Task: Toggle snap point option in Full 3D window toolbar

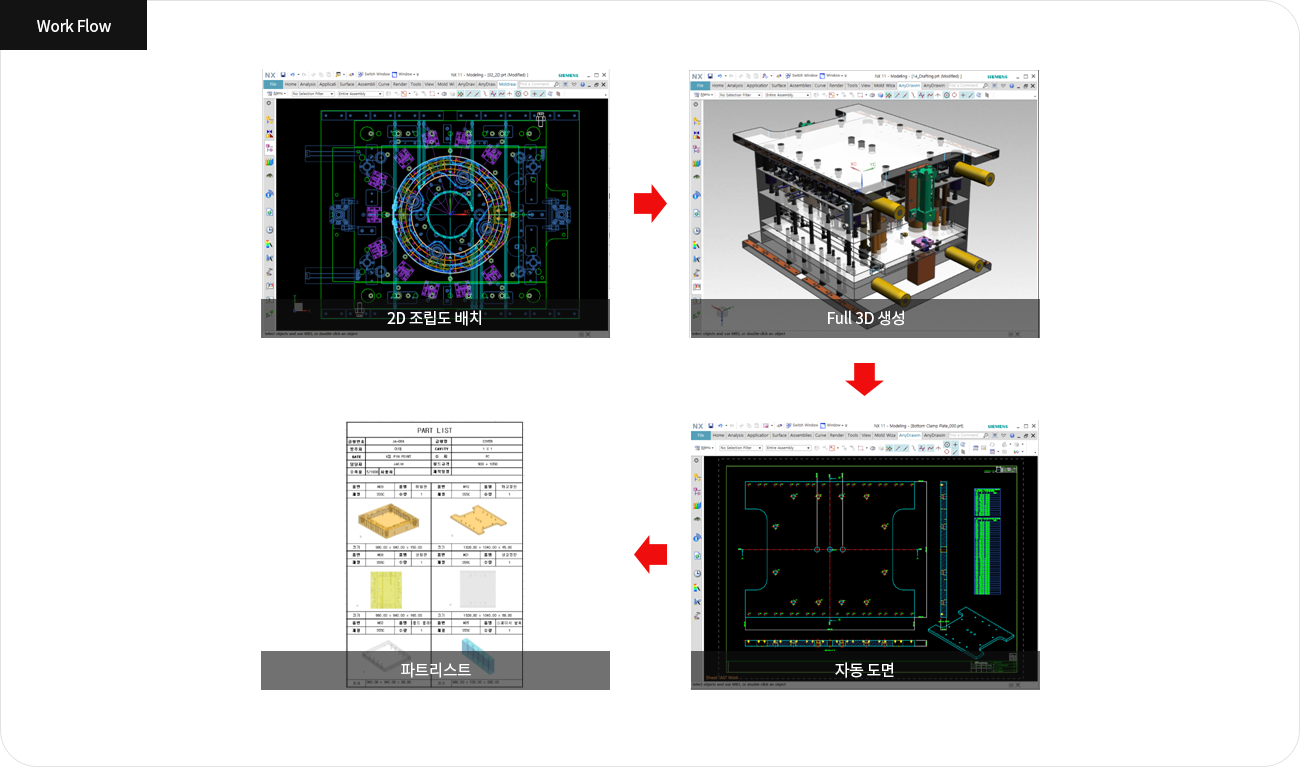Action: click(963, 94)
